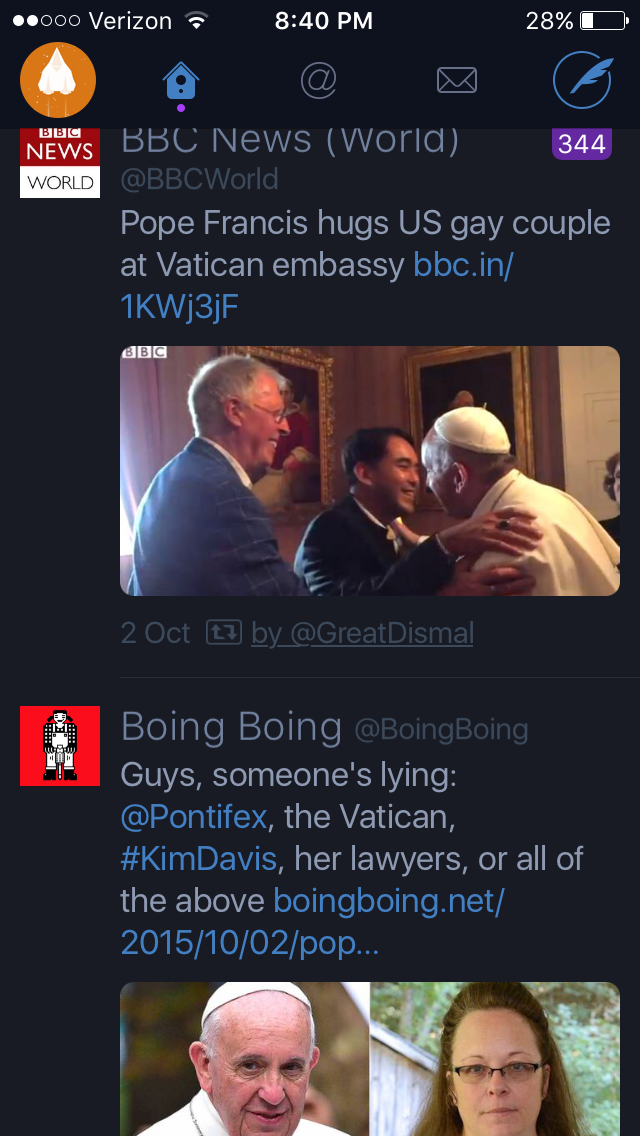Image resolution: width=640 pixels, height=1136 pixels.
Task: Tap the @Pontifex mention
Action: pos(194,817)
